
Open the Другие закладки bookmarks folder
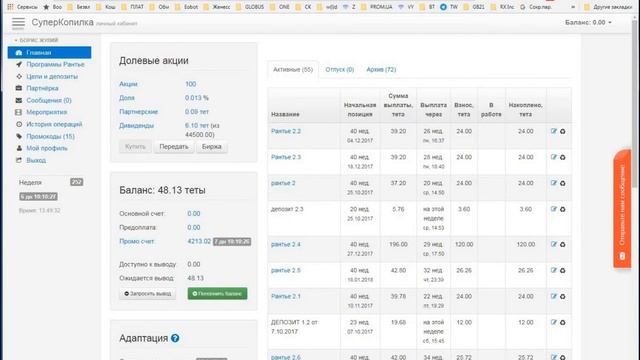pyautogui.click(x=608, y=7)
